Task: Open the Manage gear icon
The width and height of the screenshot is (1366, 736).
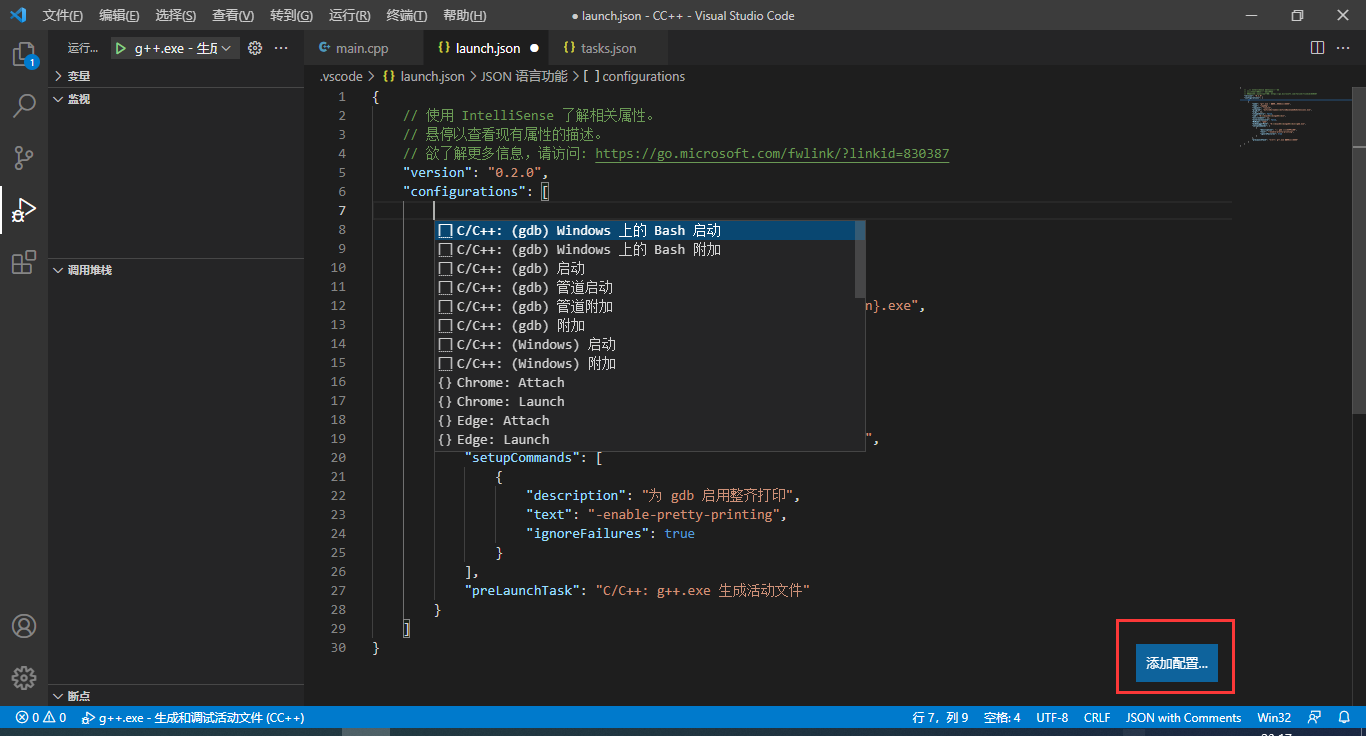Action: click(24, 677)
